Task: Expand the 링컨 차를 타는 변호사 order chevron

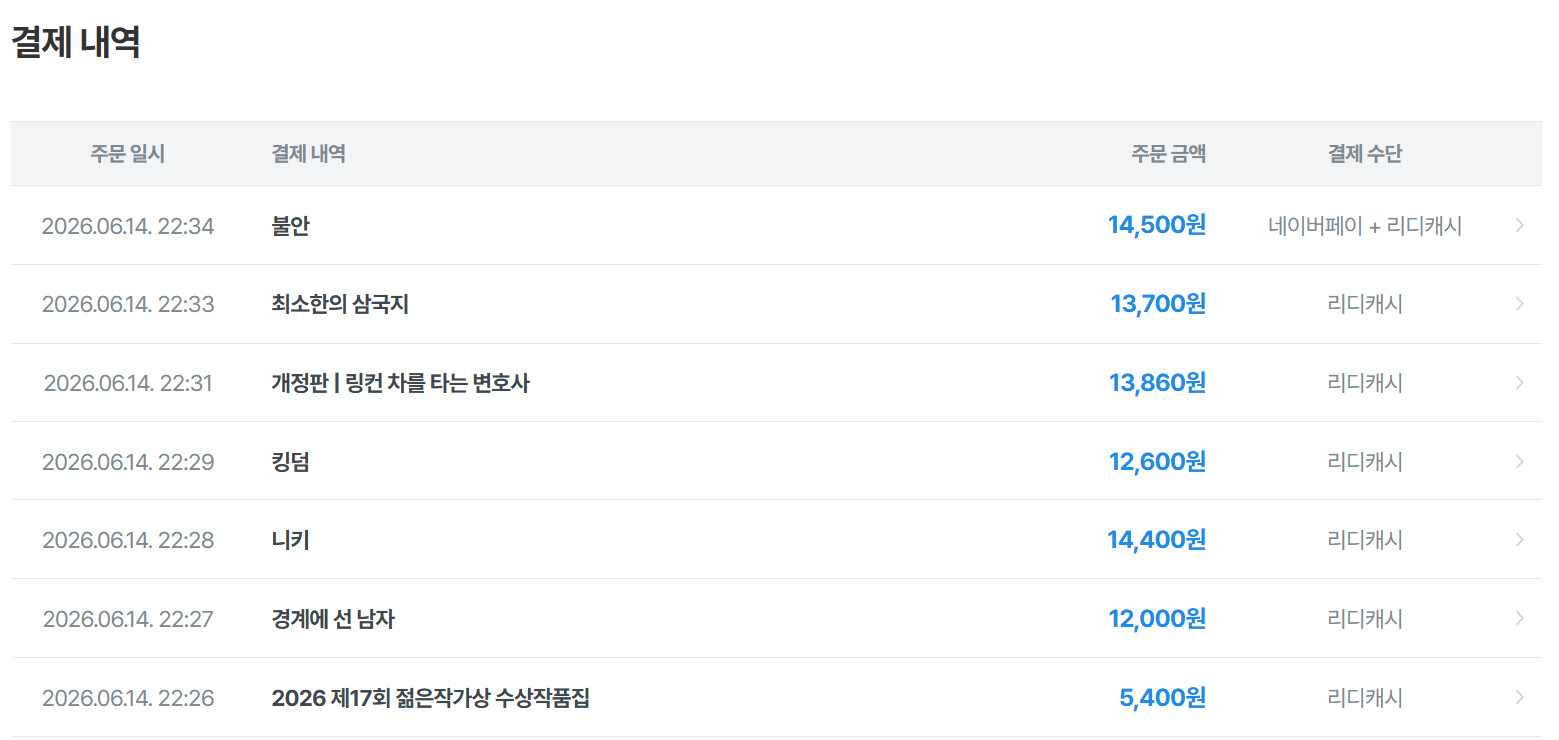Action: pyautogui.click(x=1519, y=383)
